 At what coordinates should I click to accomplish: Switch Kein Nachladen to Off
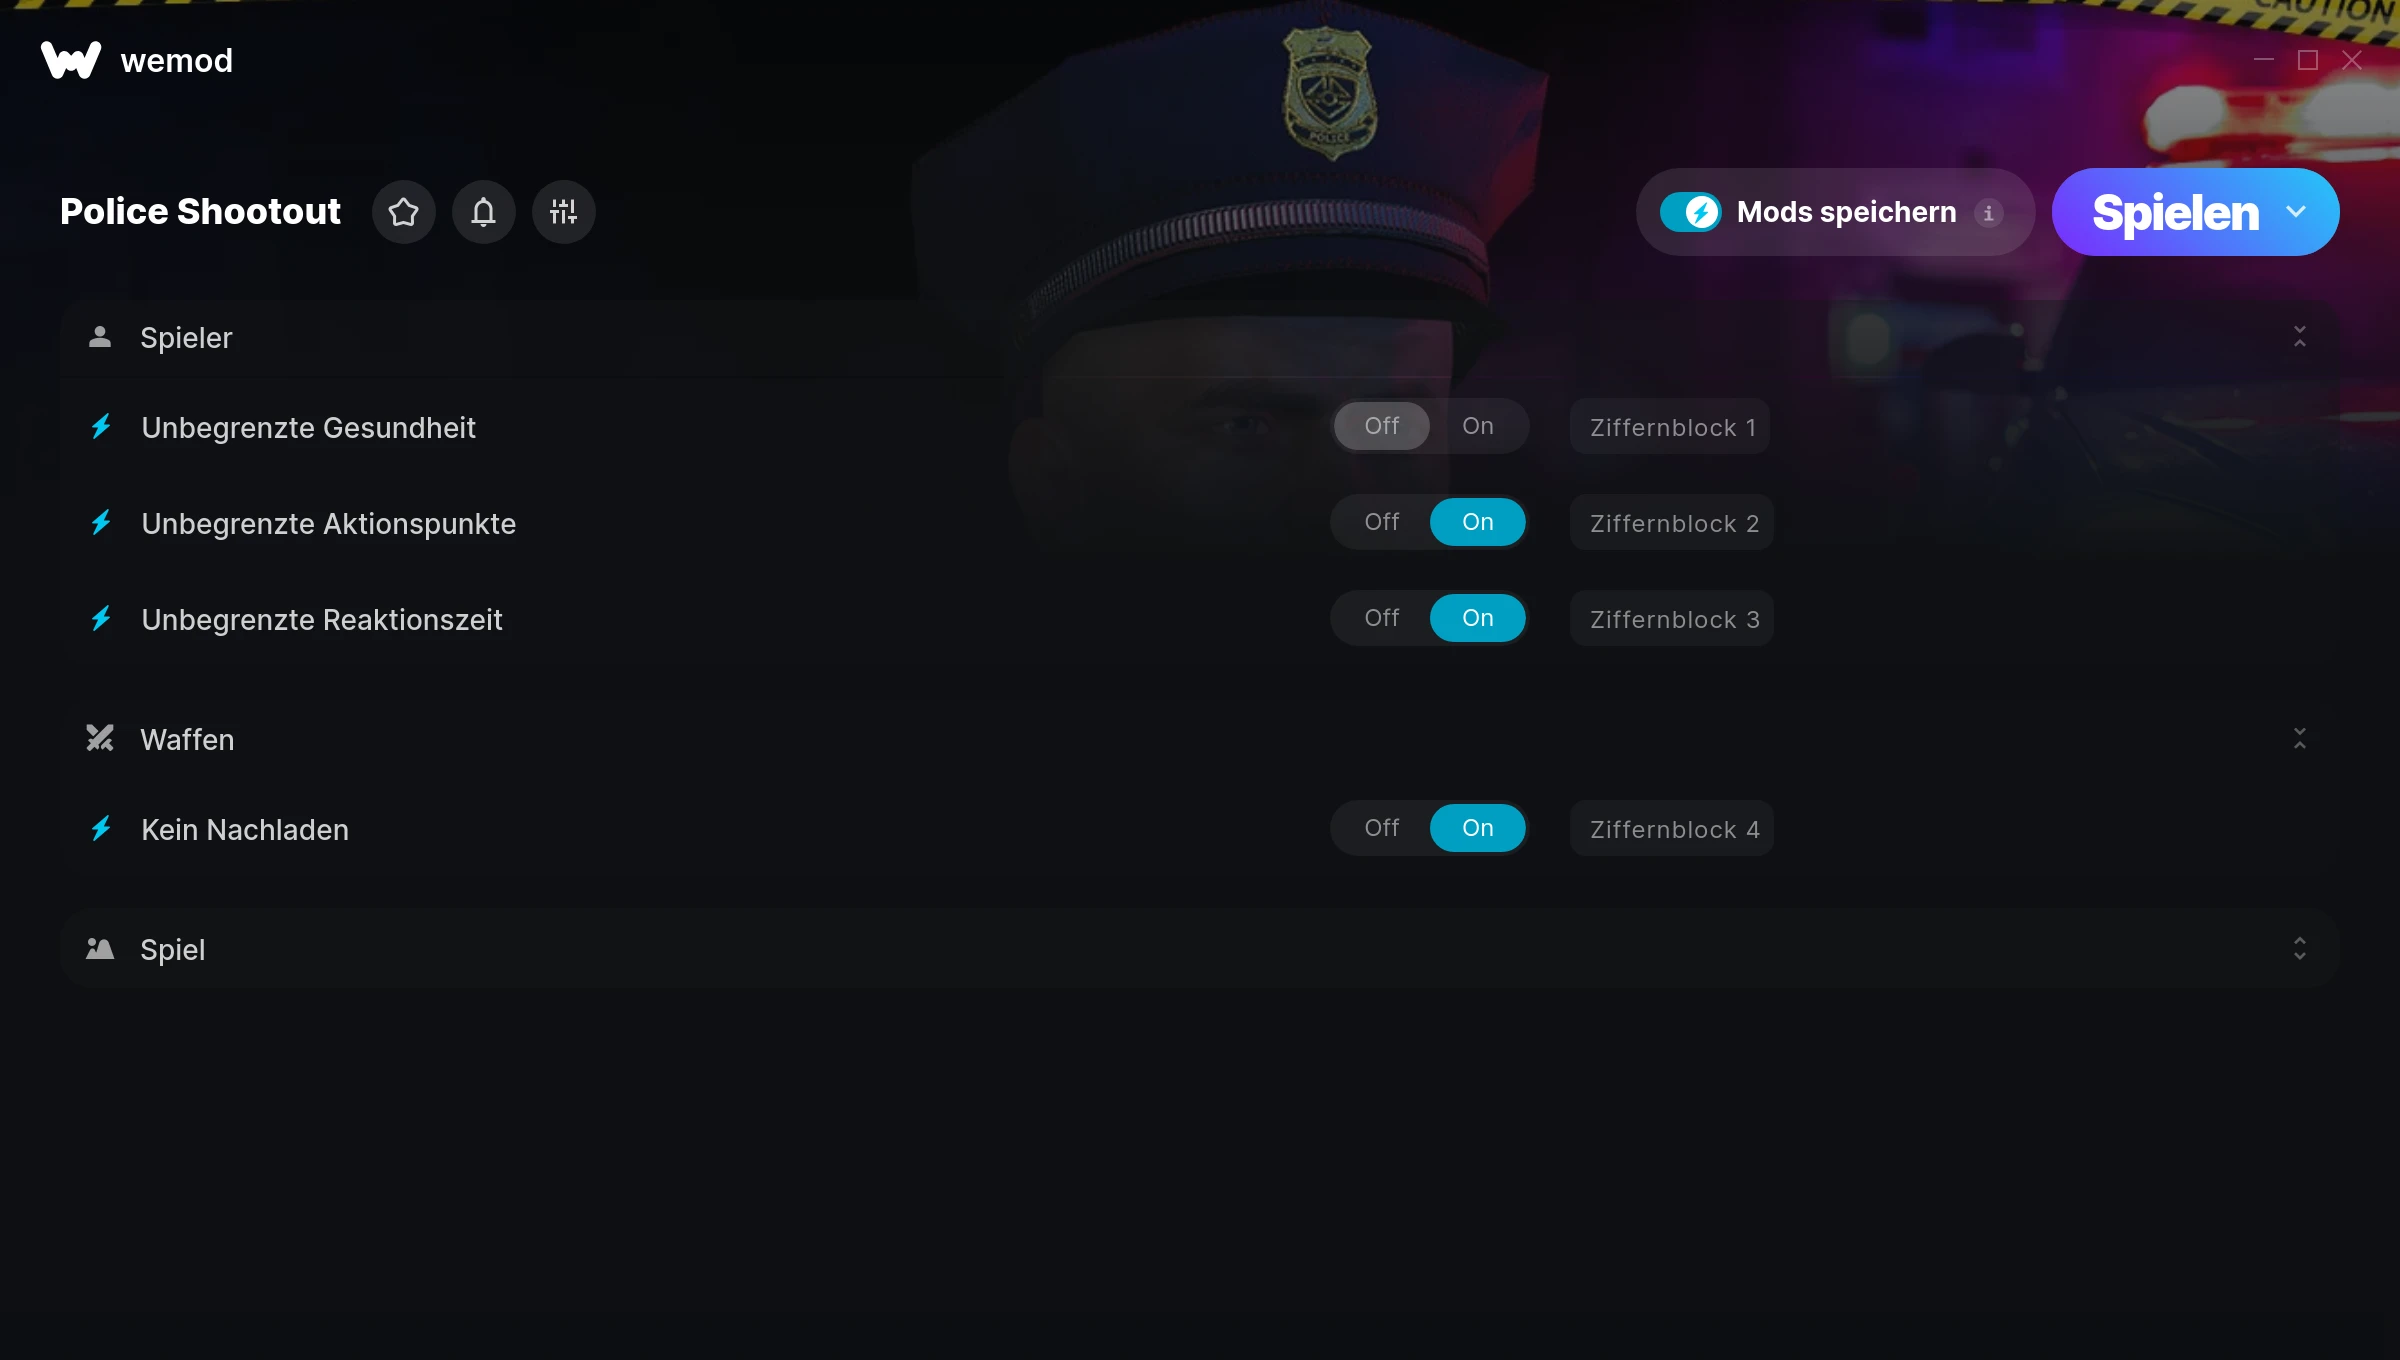pyautogui.click(x=1382, y=828)
